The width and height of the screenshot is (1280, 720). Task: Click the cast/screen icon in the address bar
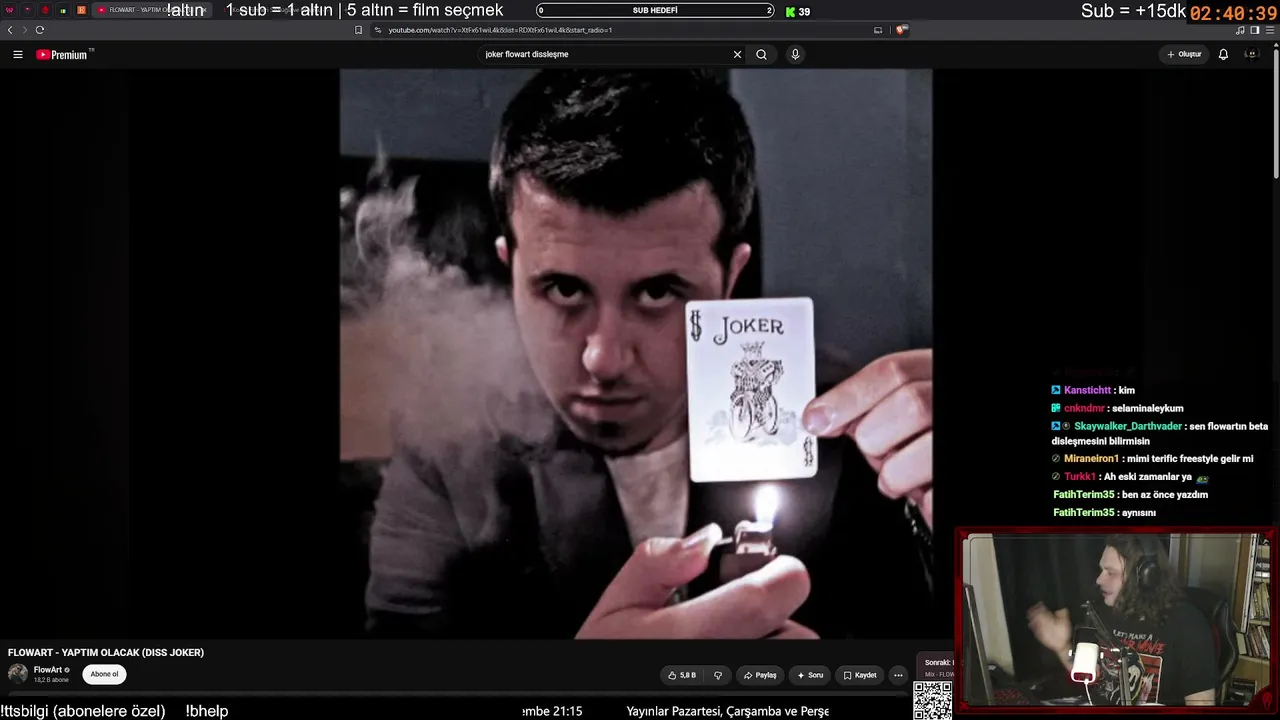click(878, 30)
